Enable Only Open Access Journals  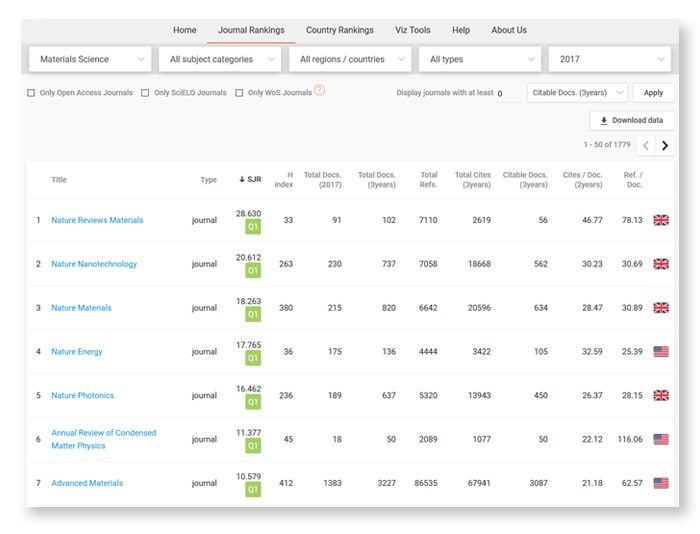coord(31,93)
